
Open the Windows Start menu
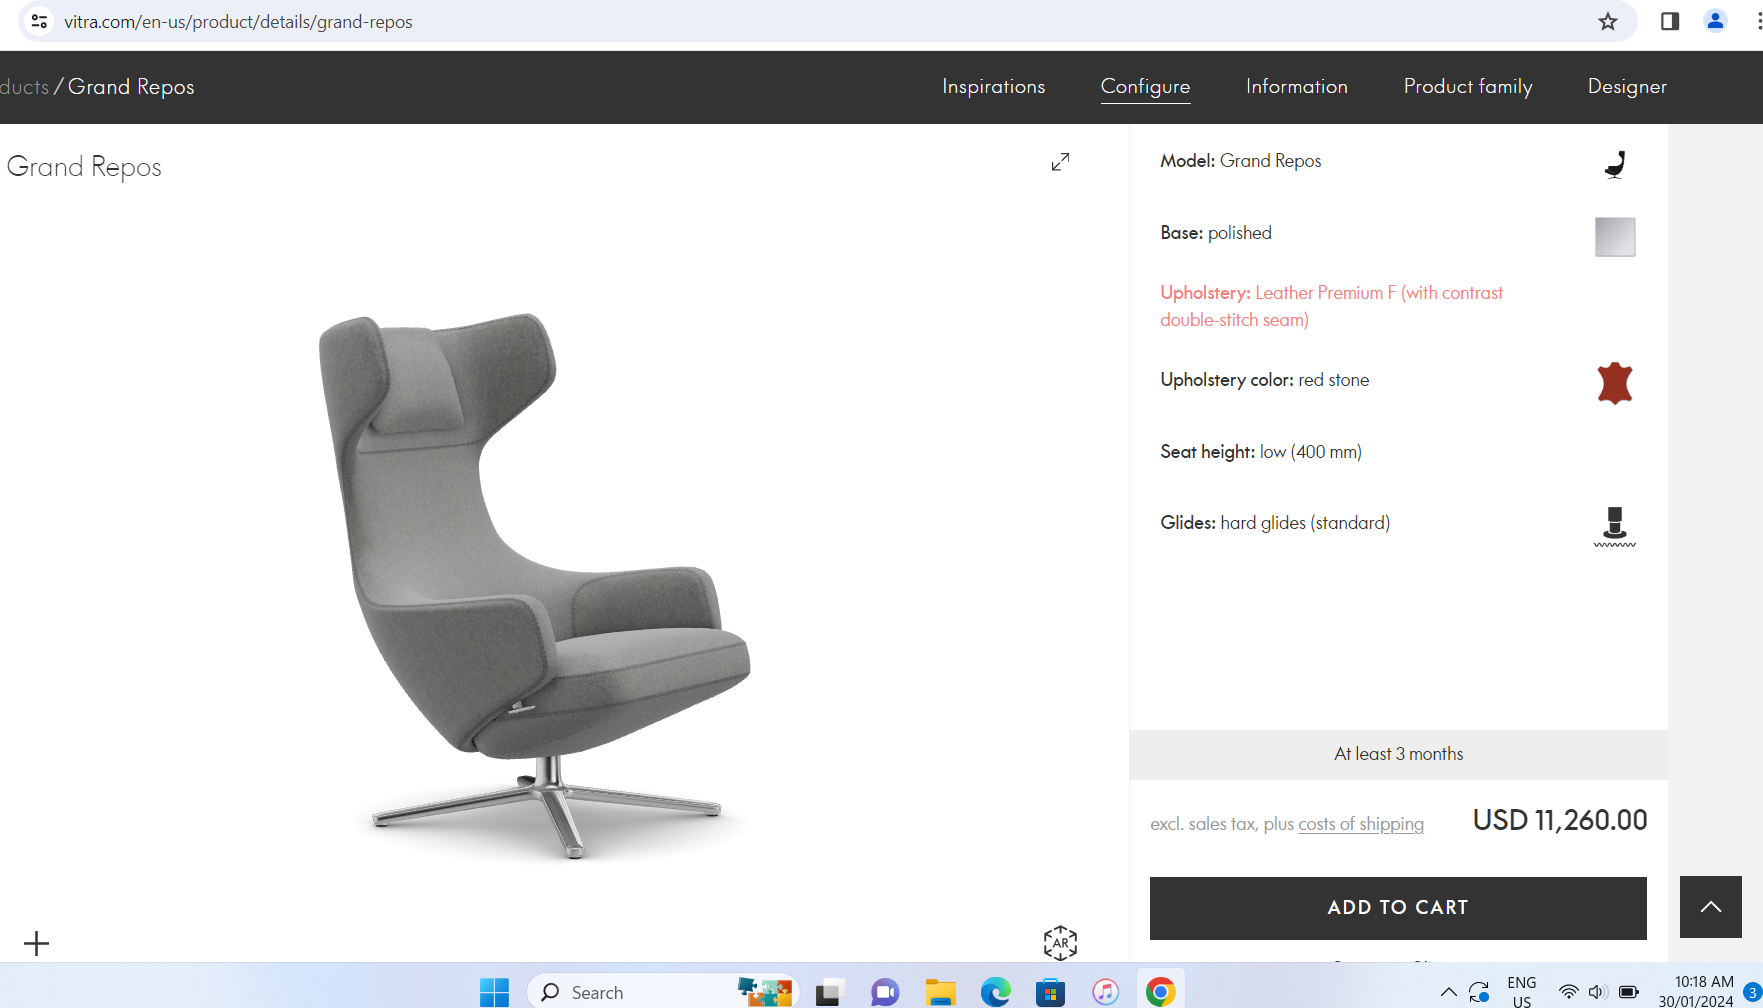click(494, 992)
